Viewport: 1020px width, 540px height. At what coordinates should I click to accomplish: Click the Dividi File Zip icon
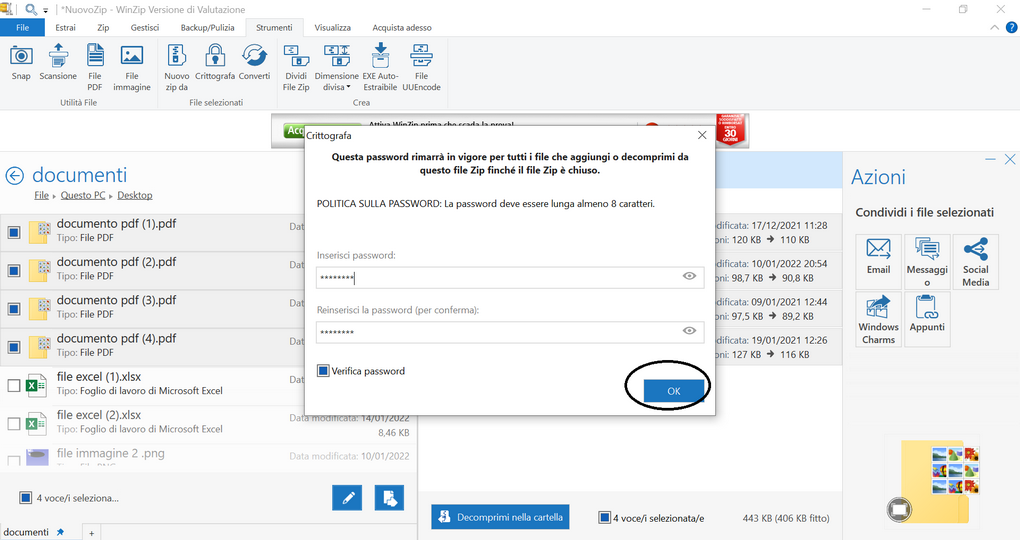pos(296,57)
